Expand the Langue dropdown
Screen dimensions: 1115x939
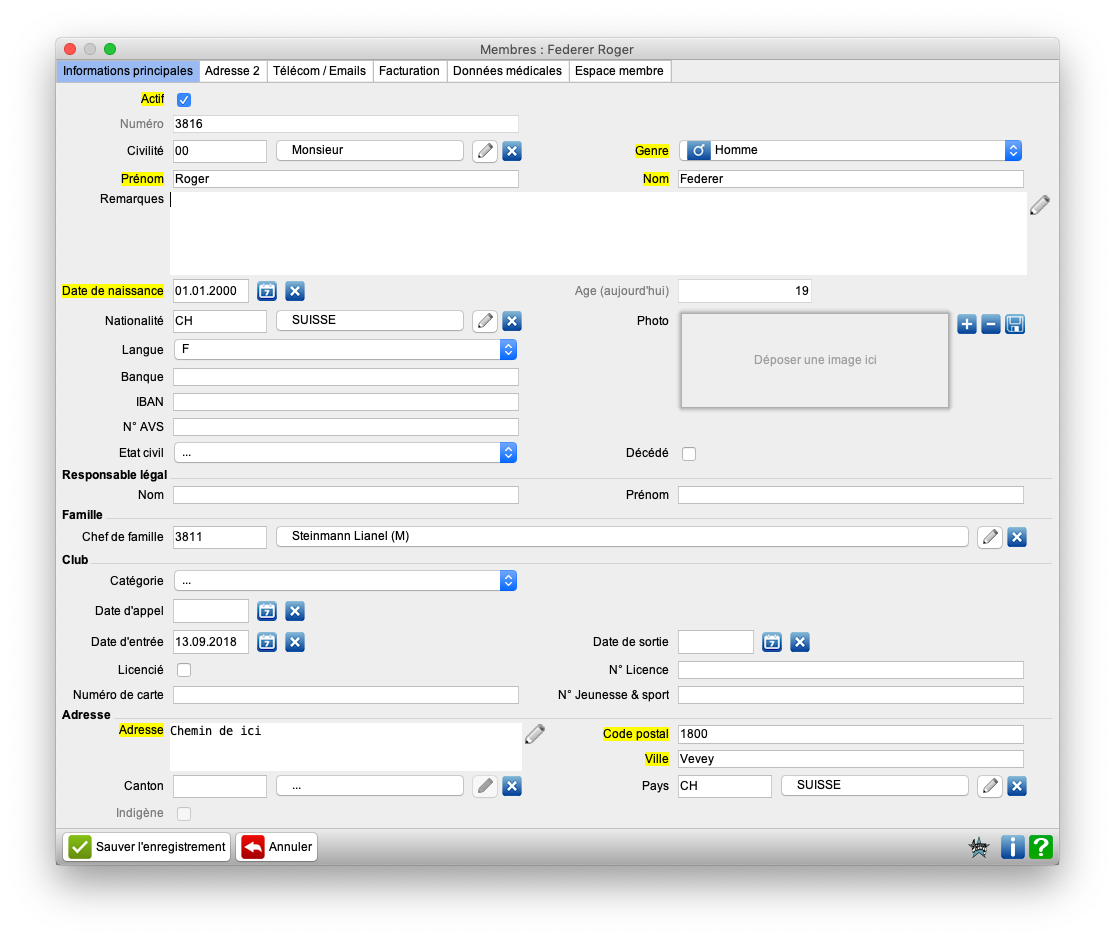click(345, 350)
